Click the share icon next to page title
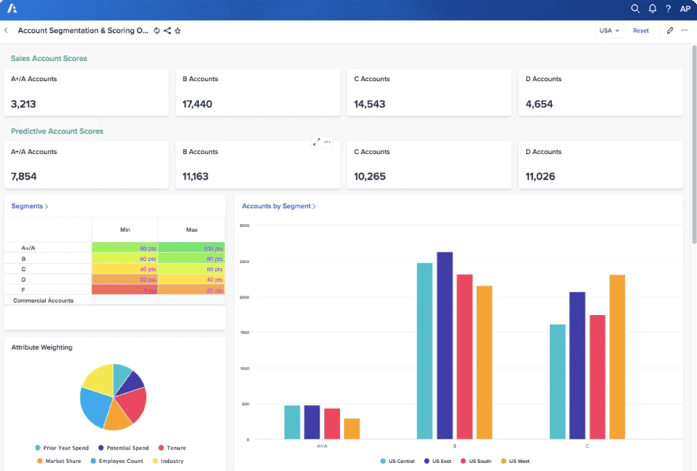 pyautogui.click(x=167, y=31)
